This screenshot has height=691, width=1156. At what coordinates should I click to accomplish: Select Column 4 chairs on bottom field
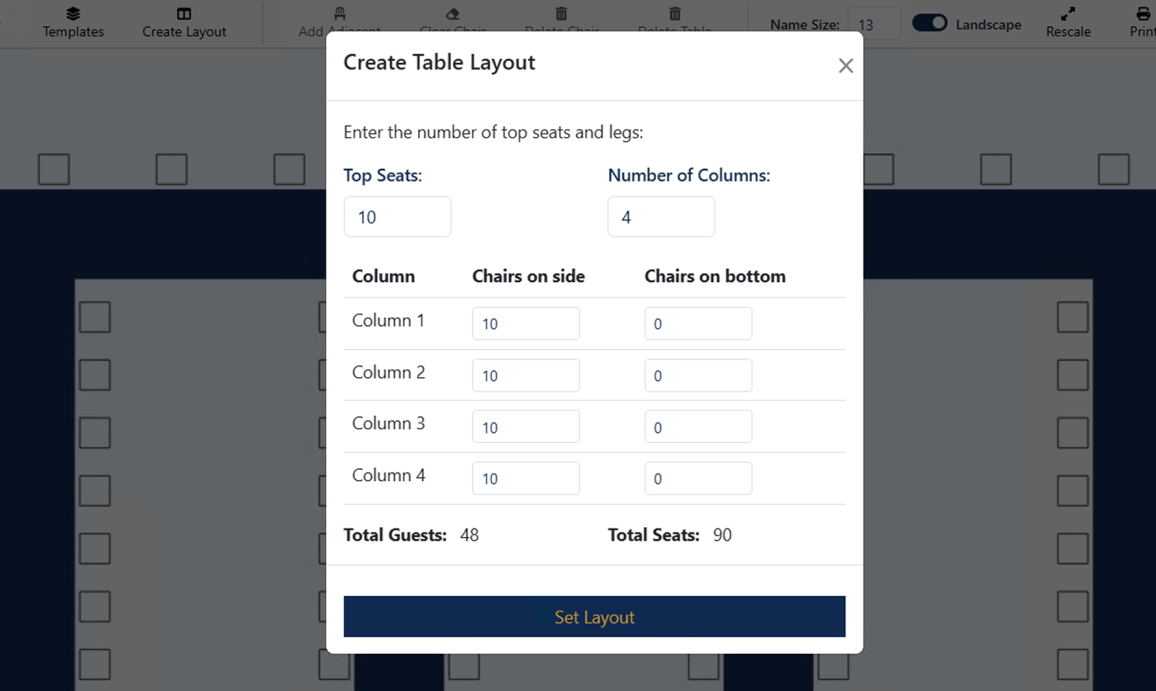pyautogui.click(x=698, y=478)
